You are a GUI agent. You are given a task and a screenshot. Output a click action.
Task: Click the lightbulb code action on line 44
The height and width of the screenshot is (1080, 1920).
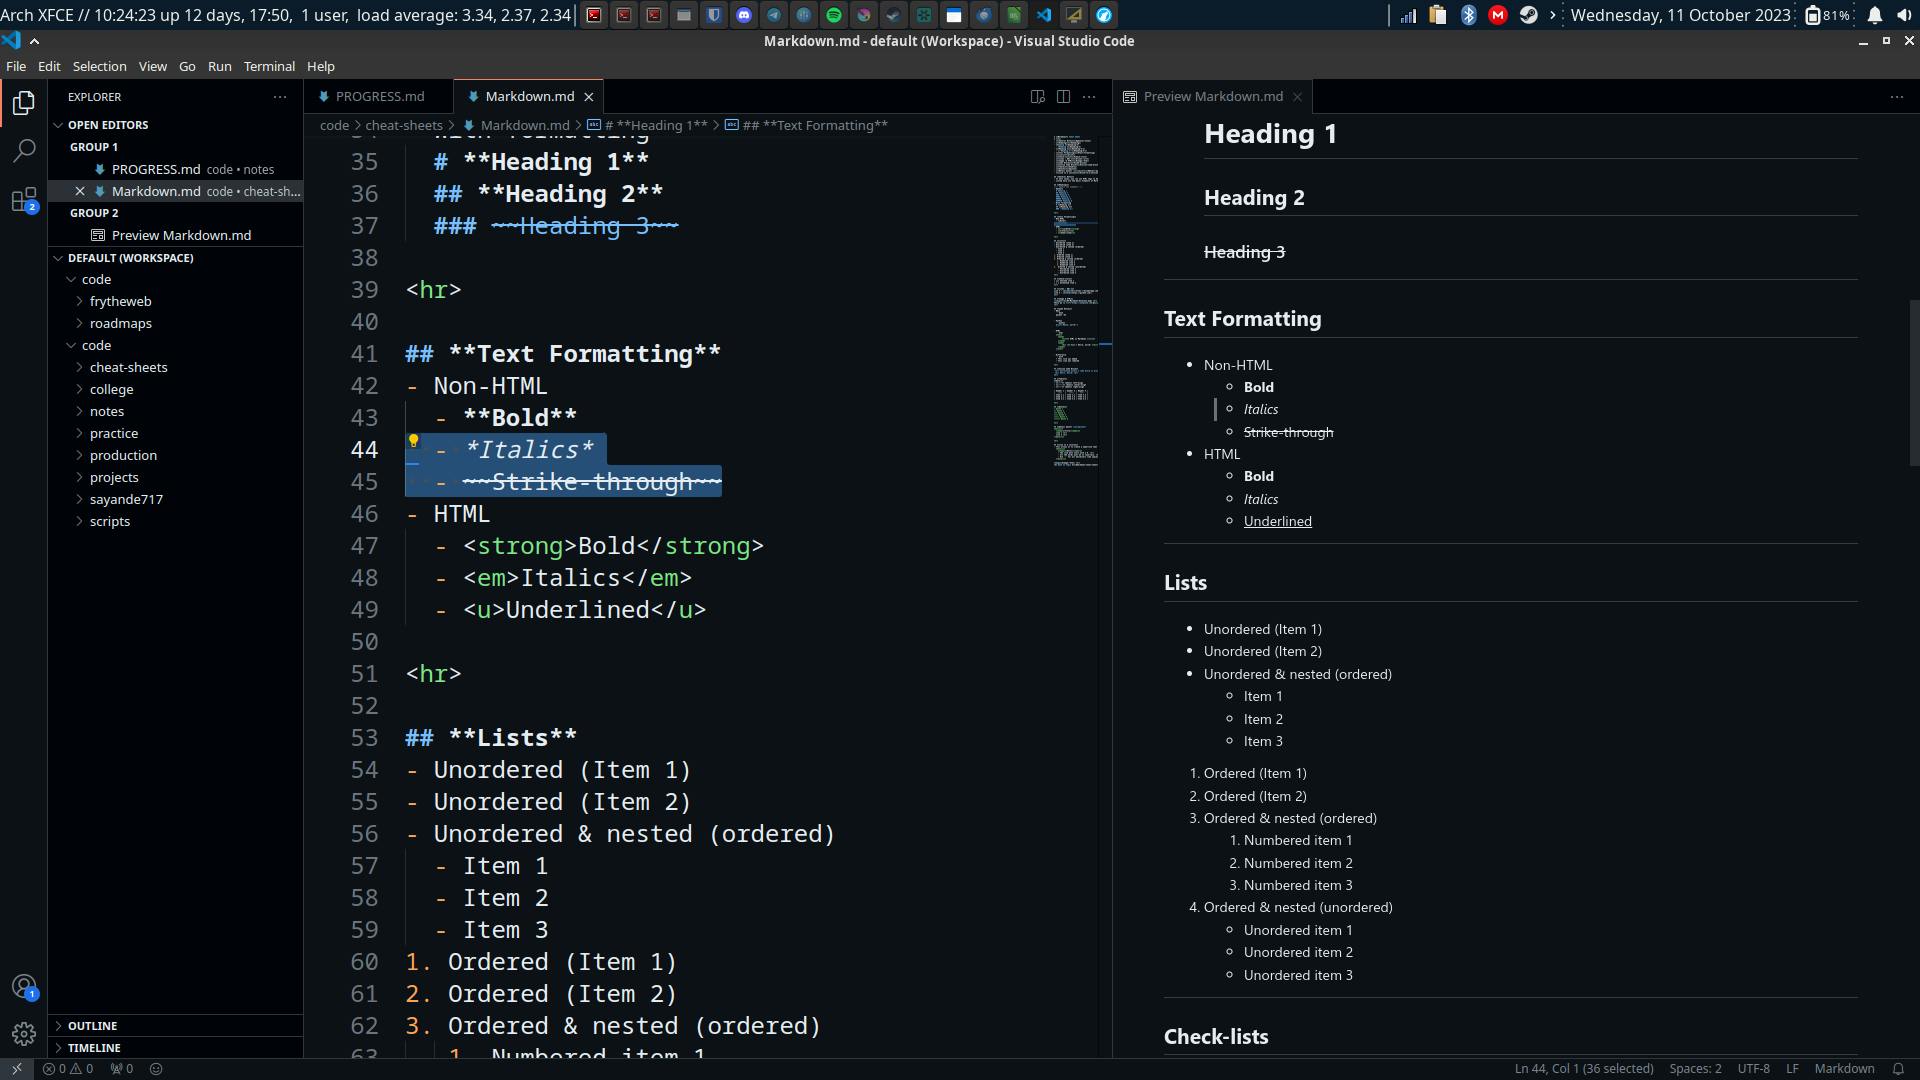(x=413, y=440)
